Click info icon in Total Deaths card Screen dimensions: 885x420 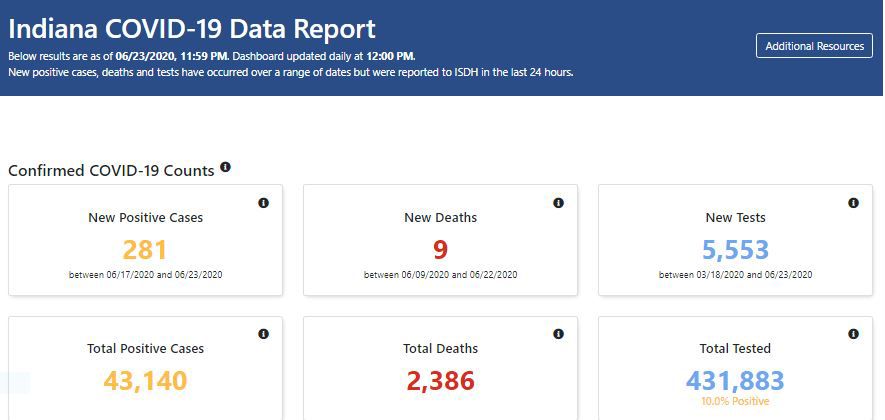(x=558, y=334)
